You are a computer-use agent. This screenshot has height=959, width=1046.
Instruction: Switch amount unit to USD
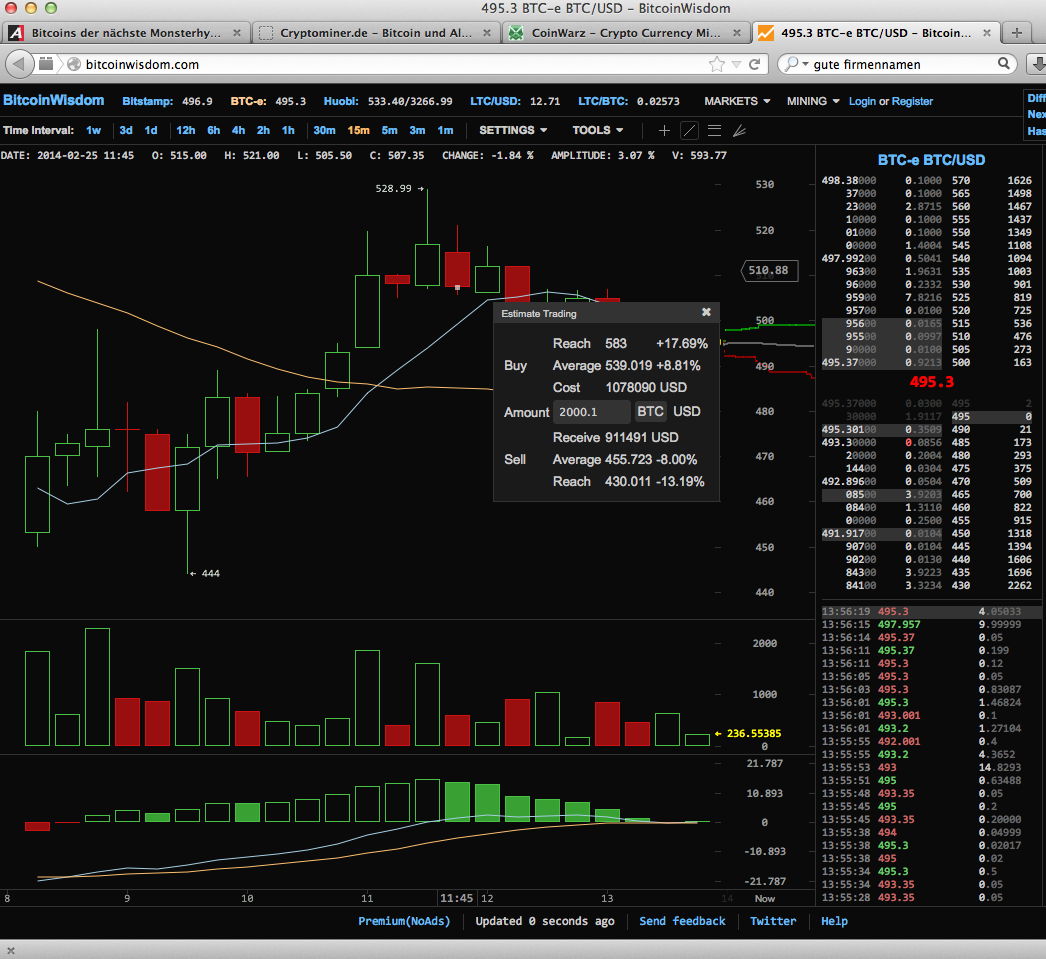[x=686, y=411]
